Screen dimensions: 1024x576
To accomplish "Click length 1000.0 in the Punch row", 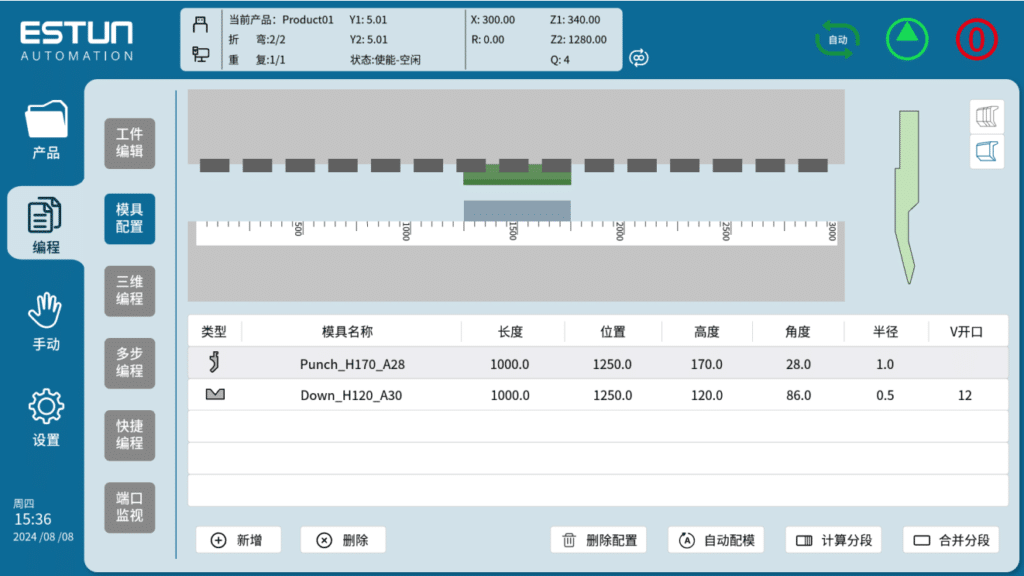I will [x=509, y=364].
